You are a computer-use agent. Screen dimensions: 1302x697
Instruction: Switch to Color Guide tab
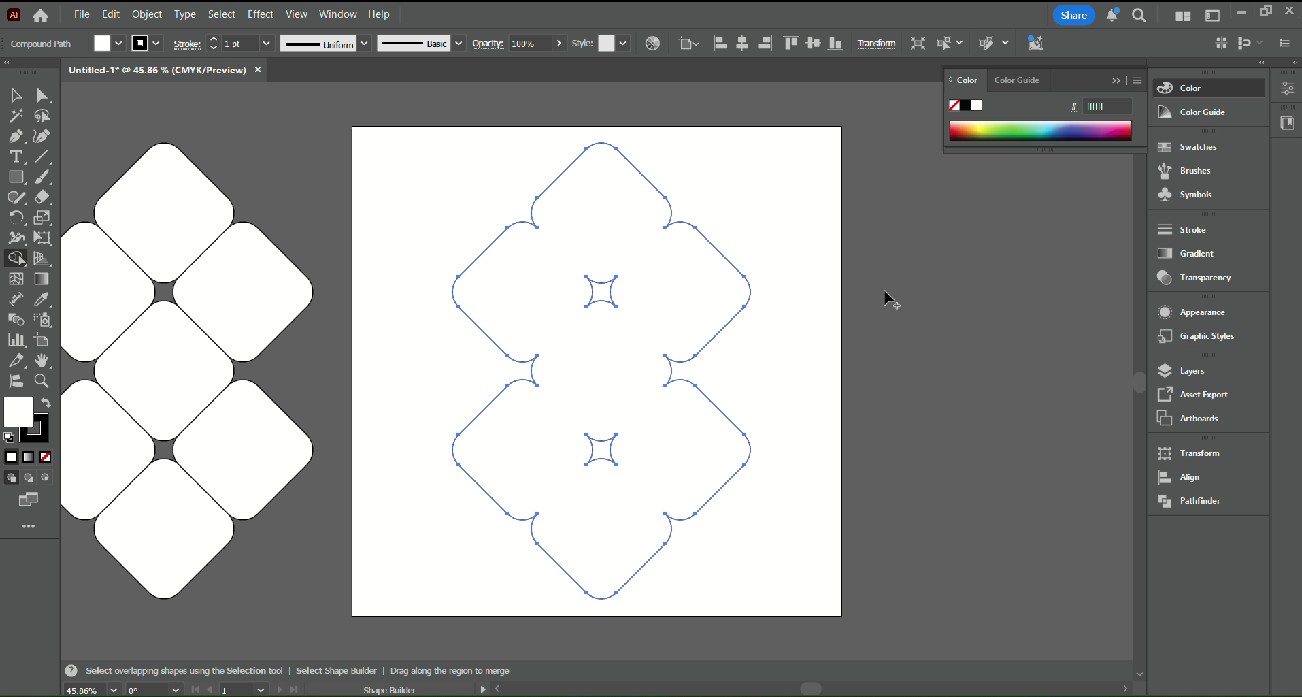(x=1016, y=80)
